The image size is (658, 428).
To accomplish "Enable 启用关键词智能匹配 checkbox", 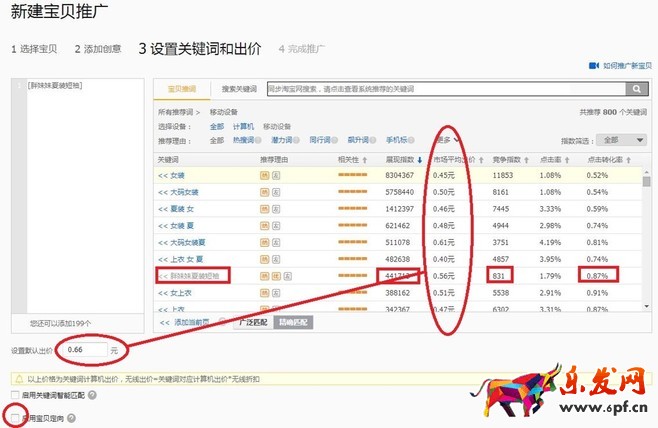I will 13,396.
